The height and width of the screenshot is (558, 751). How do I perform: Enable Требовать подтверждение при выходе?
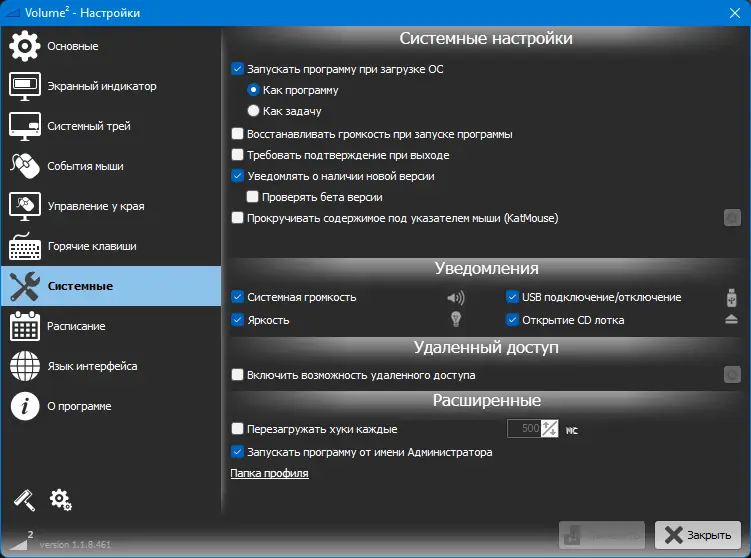click(x=237, y=155)
